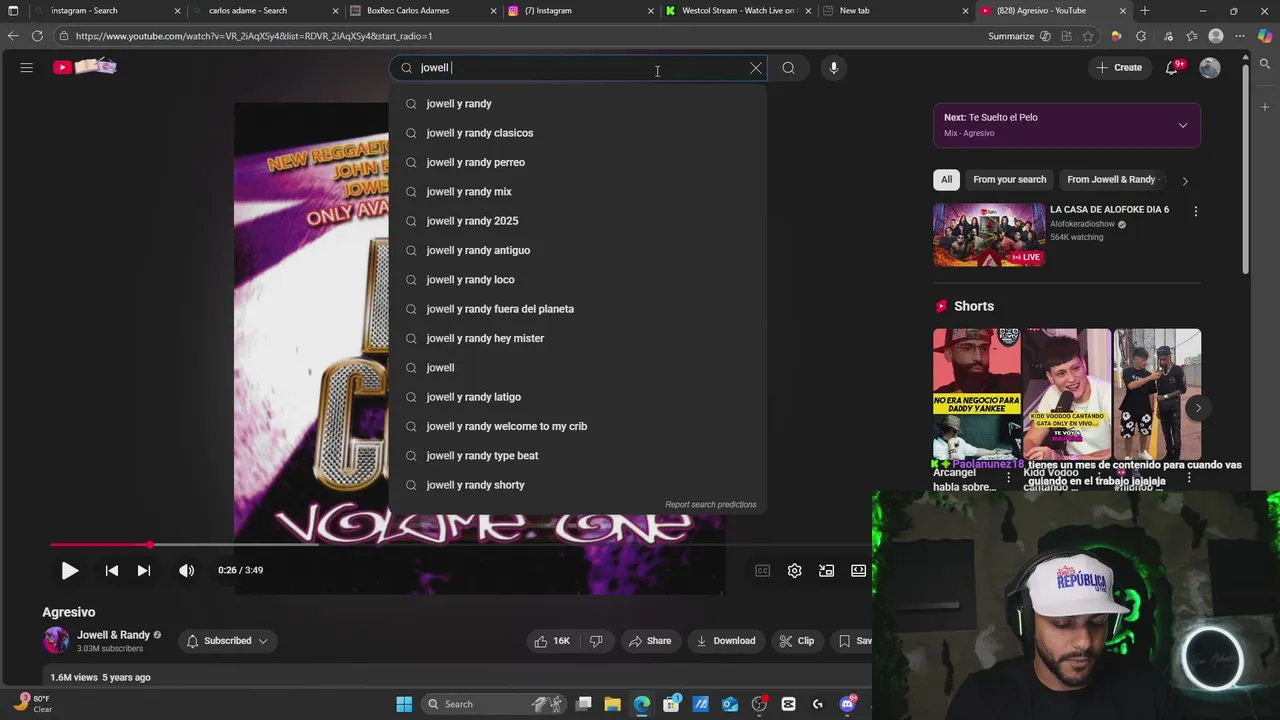The height and width of the screenshot is (720, 1280).
Task: Clear the search box with the X
Action: click(756, 68)
